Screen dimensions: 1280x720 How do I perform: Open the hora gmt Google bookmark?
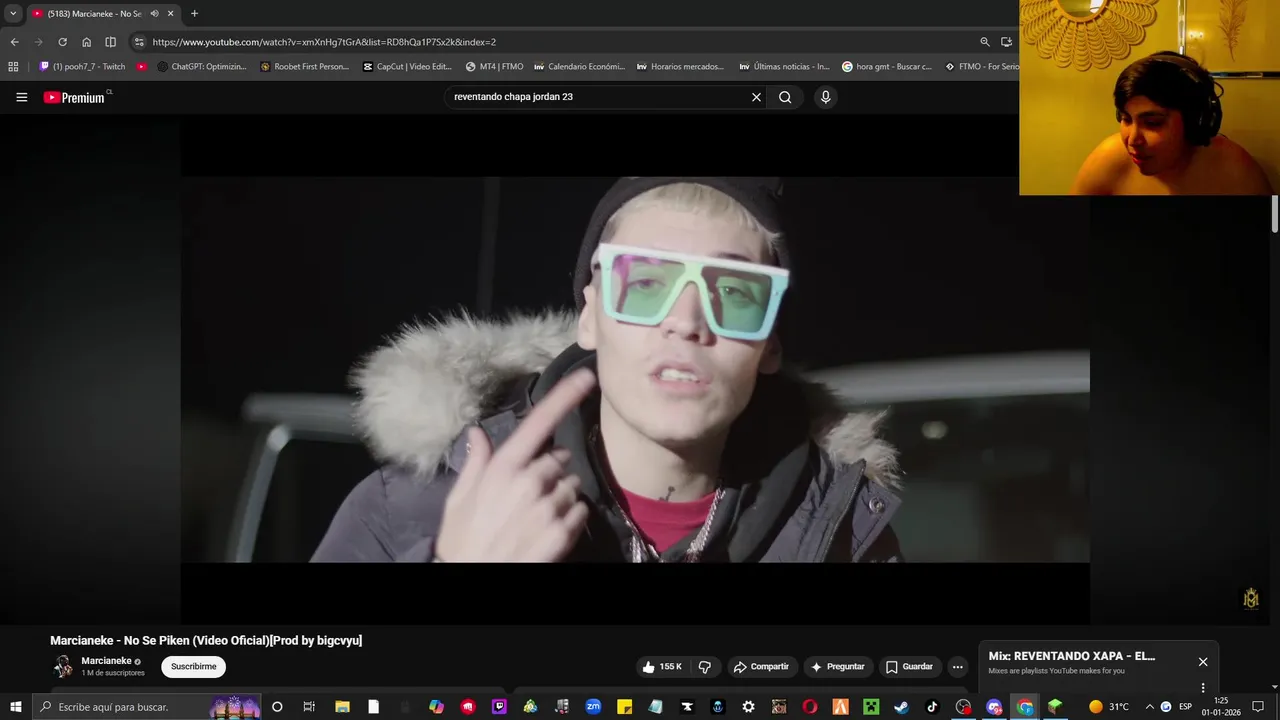(x=887, y=67)
